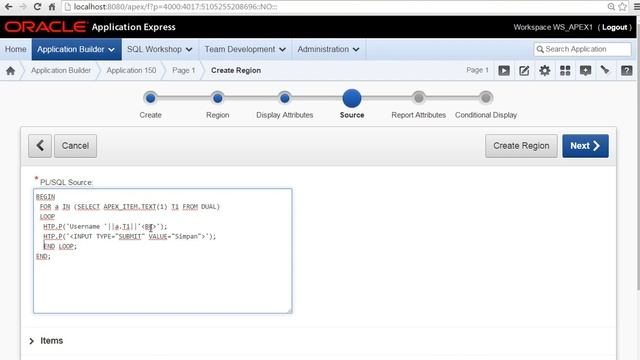
Task: Click the address bar zoom magnifier icon
Action: pyautogui.click(x=611, y=7)
